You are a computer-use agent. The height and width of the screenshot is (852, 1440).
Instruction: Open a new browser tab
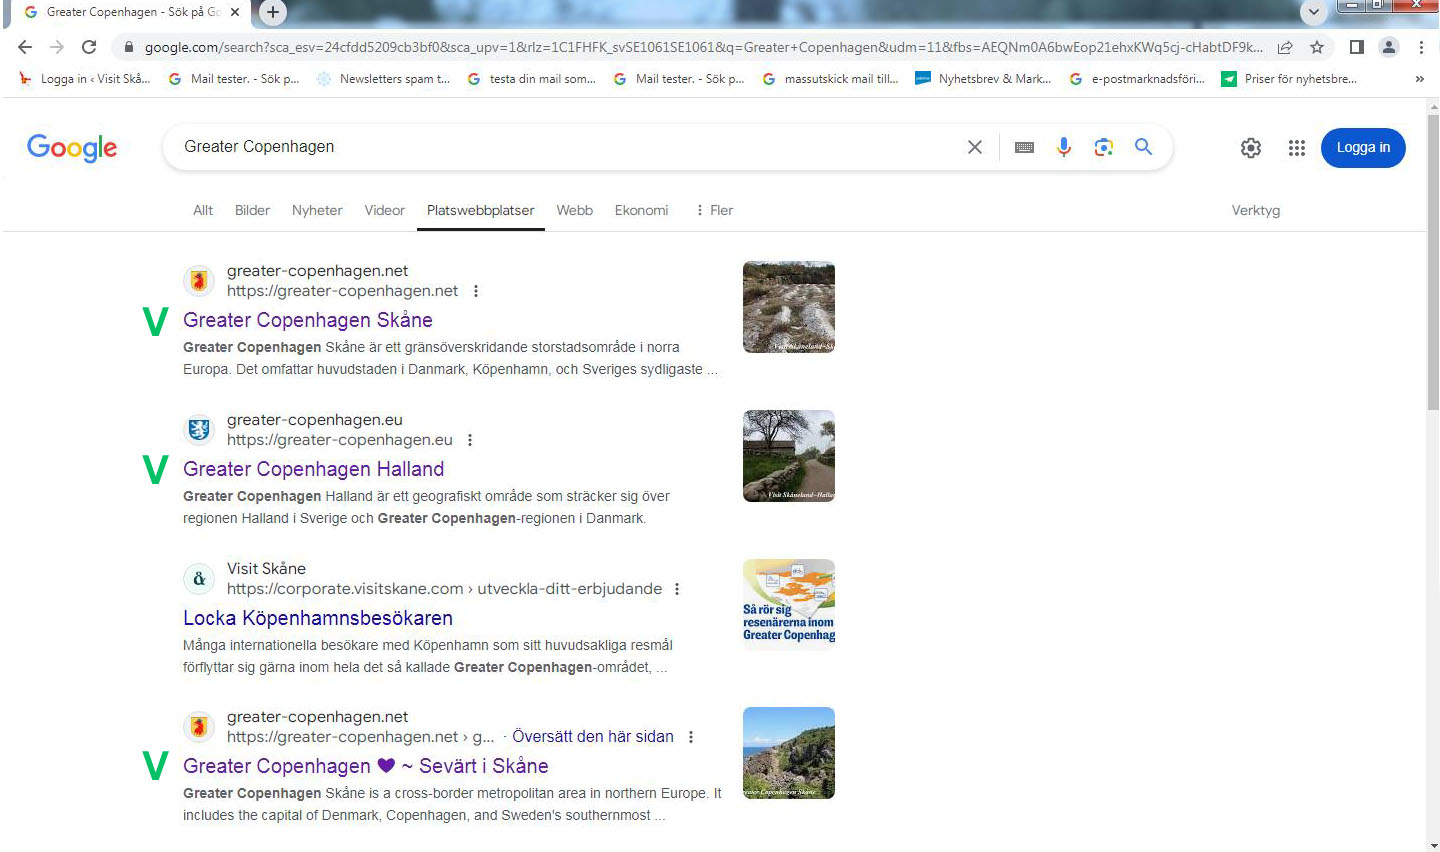pos(272,12)
